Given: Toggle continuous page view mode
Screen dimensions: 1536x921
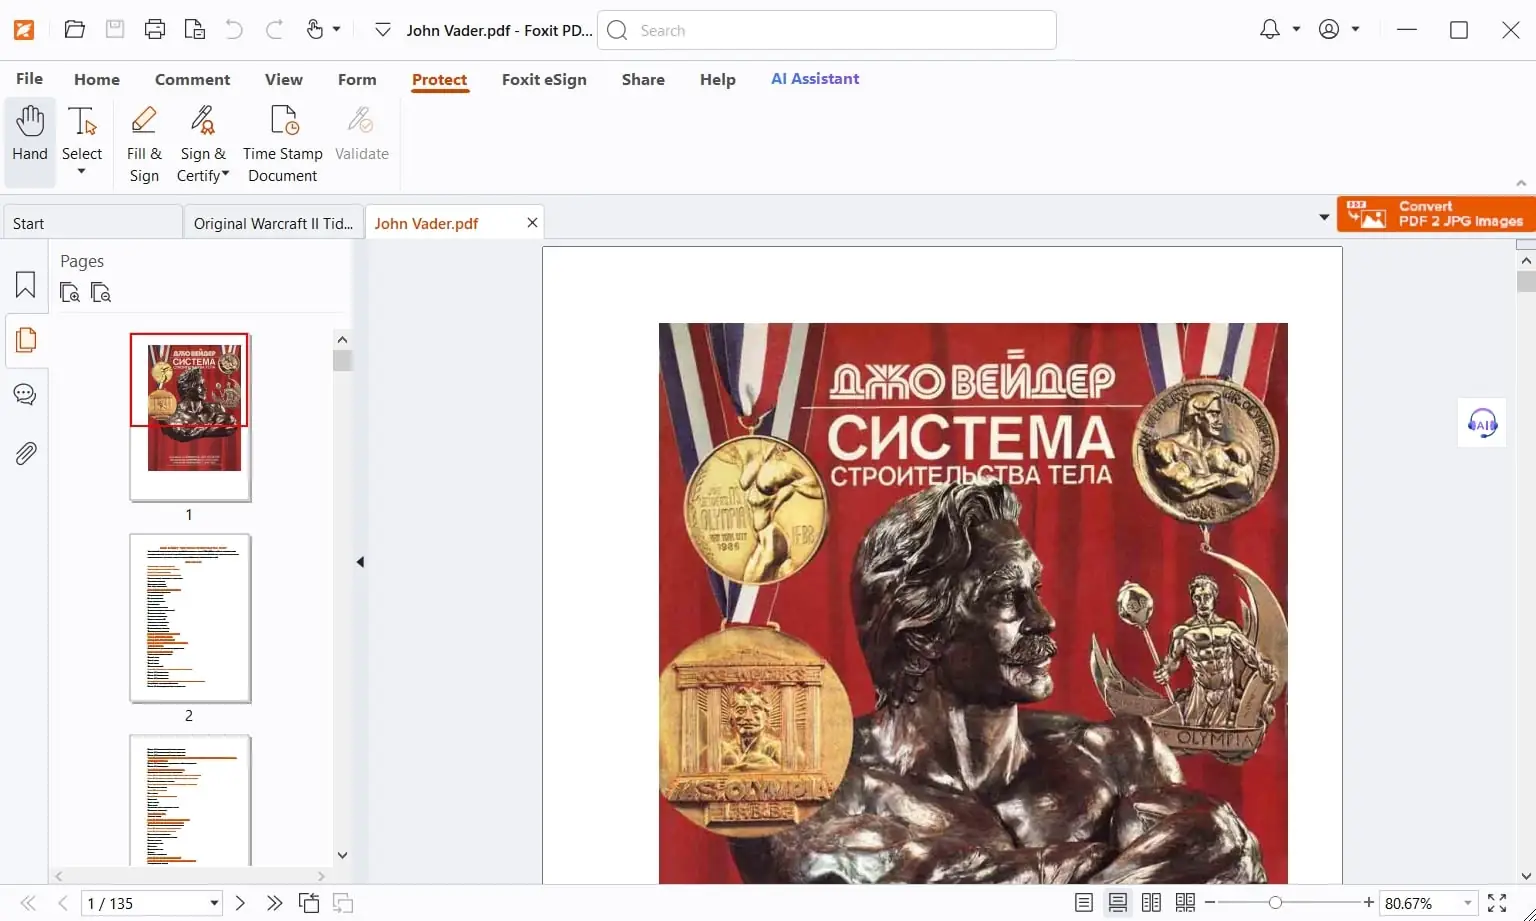Looking at the screenshot, I should click(x=1118, y=903).
